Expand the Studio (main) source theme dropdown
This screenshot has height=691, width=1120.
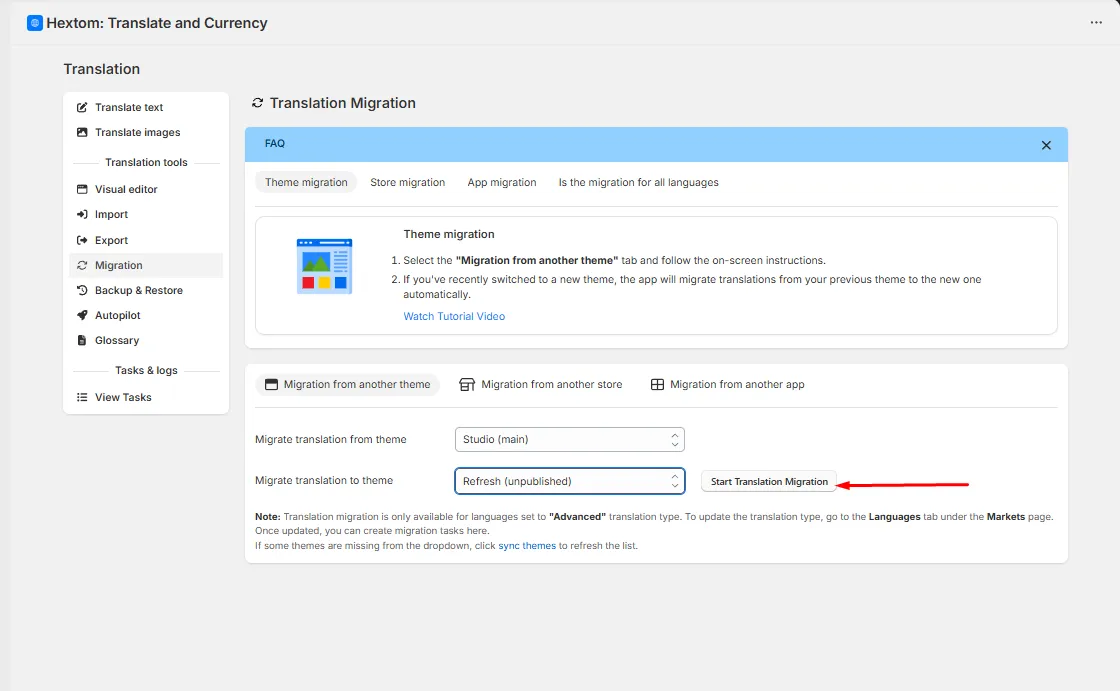coord(569,439)
